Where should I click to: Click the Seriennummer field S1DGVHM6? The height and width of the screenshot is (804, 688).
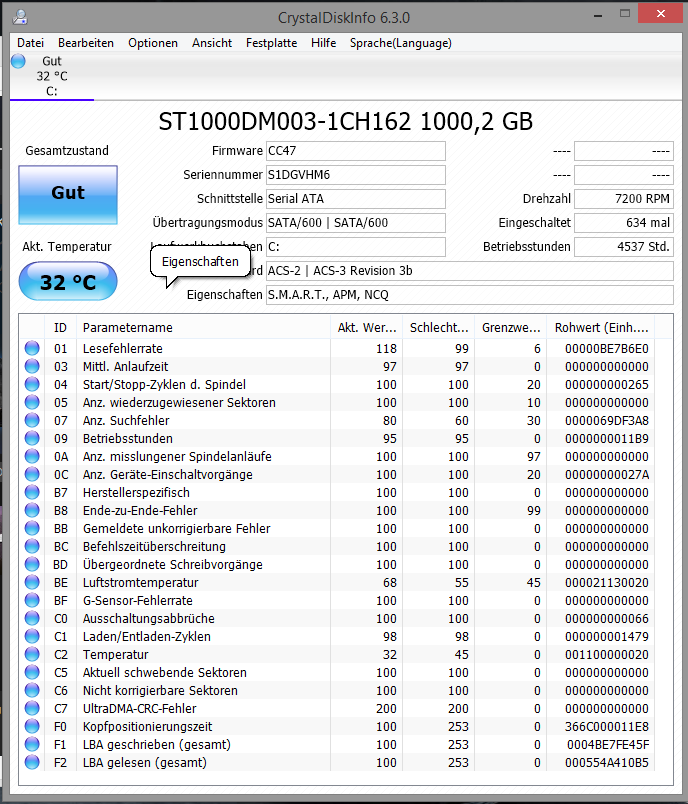356,175
